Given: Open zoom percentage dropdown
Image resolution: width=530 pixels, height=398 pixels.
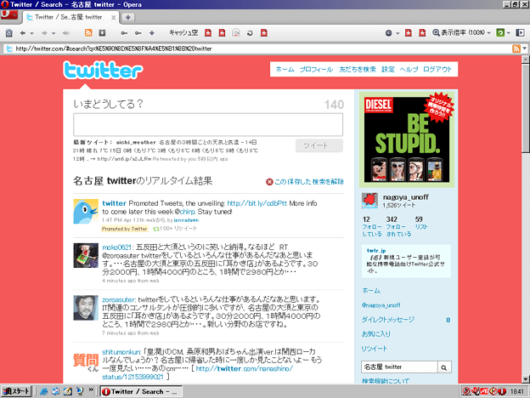Looking at the screenshot, I should point(489,33).
